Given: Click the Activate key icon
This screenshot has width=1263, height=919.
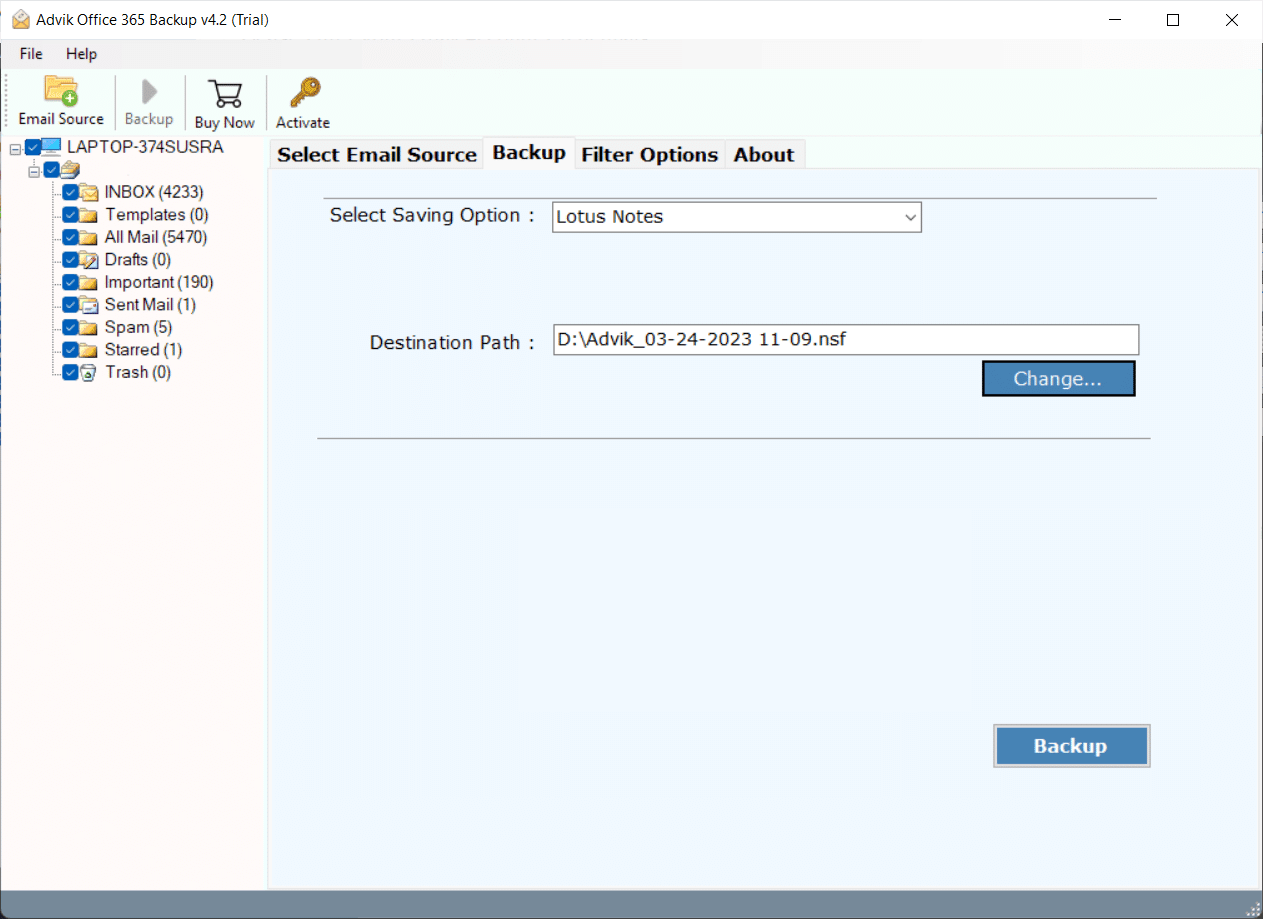Looking at the screenshot, I should click(304, 93).
